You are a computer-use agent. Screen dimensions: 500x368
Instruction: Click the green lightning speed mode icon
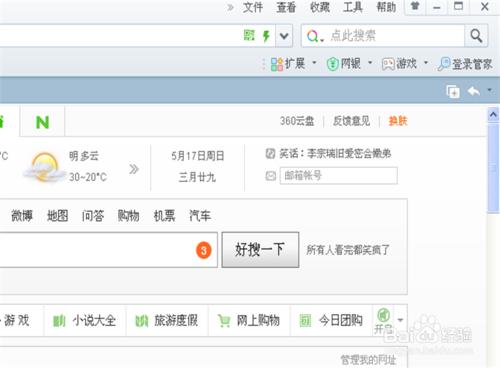[266, 36]
